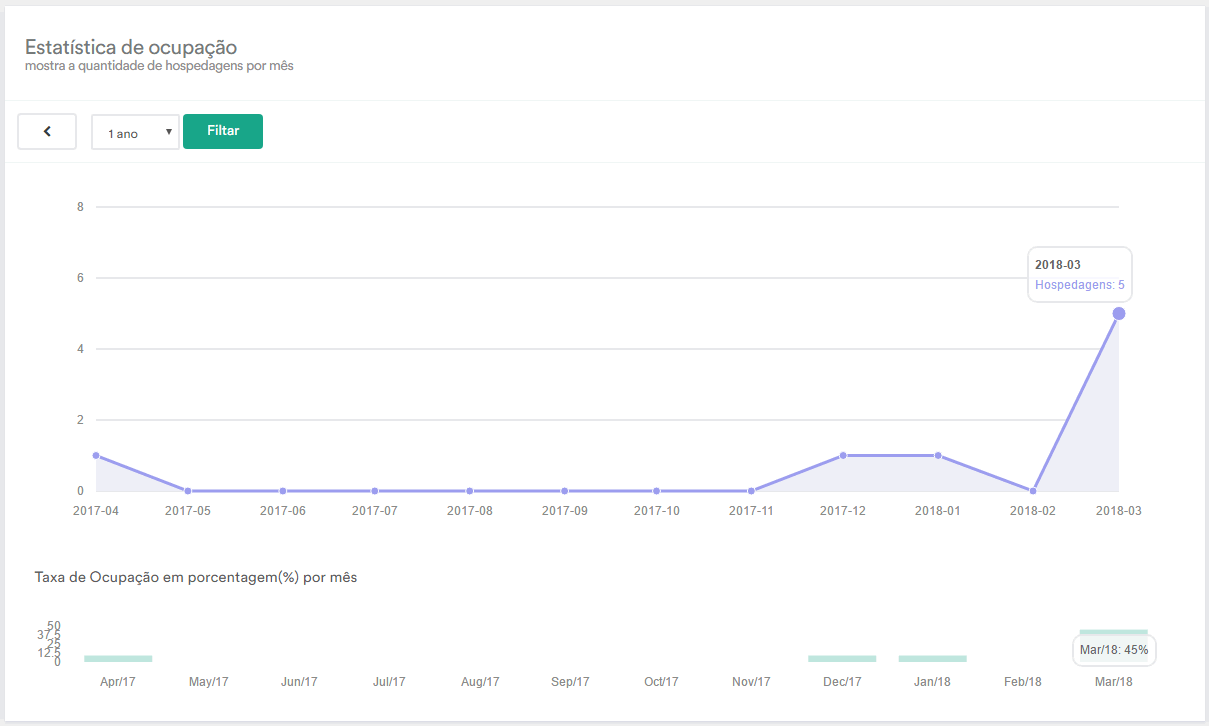This screenshot has width=1209, height=726.
Task: Click the 2017-08 x-axis label
Action: pyautogui.click(x=469, y=510)
